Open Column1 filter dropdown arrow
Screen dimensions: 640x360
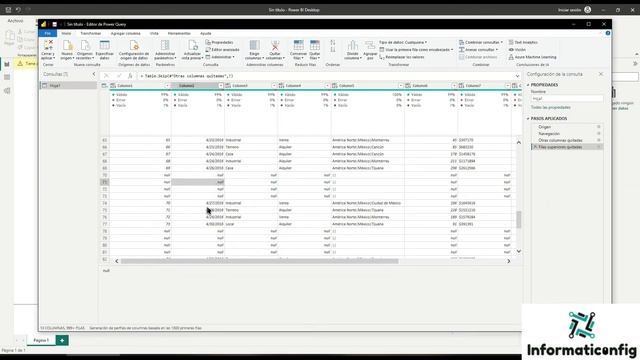167,86
